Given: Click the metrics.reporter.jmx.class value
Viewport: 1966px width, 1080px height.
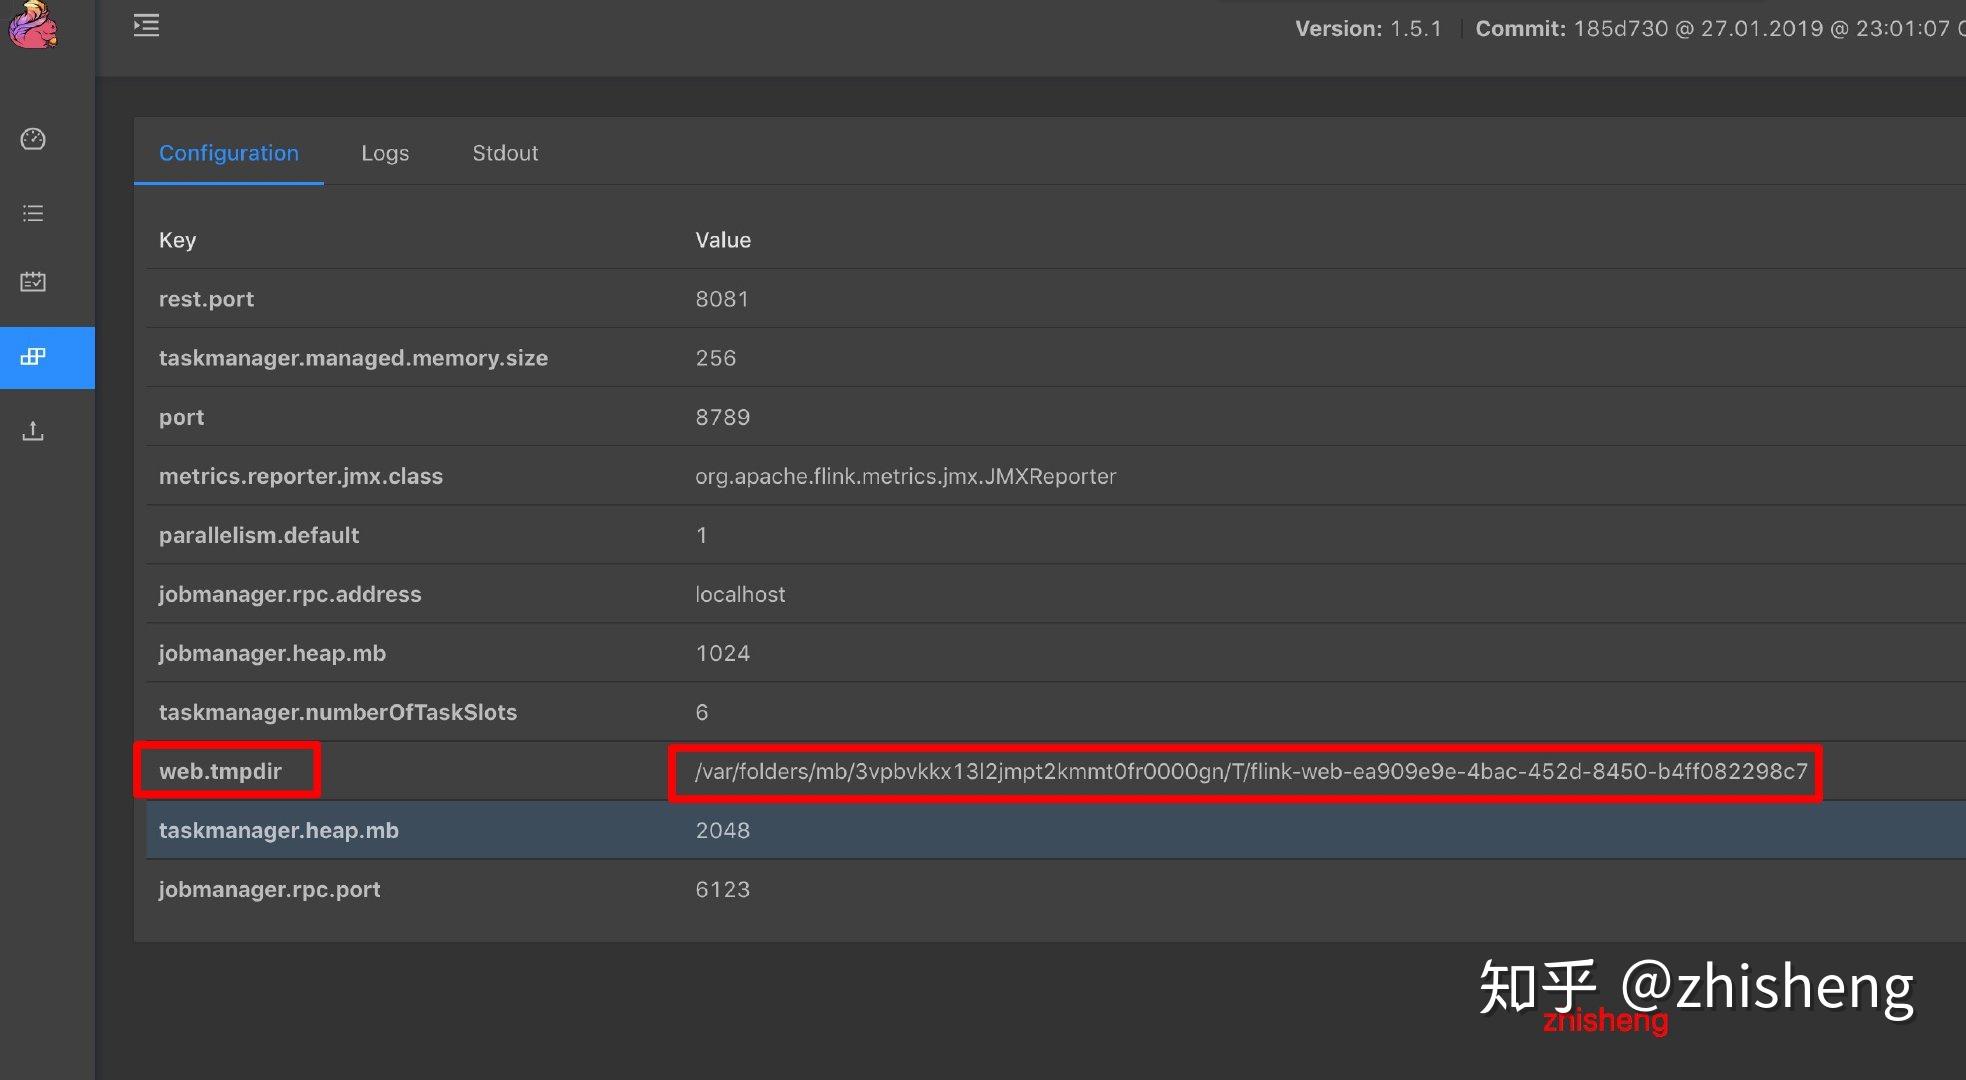Looking at the screenshot, I should [905, 476].
